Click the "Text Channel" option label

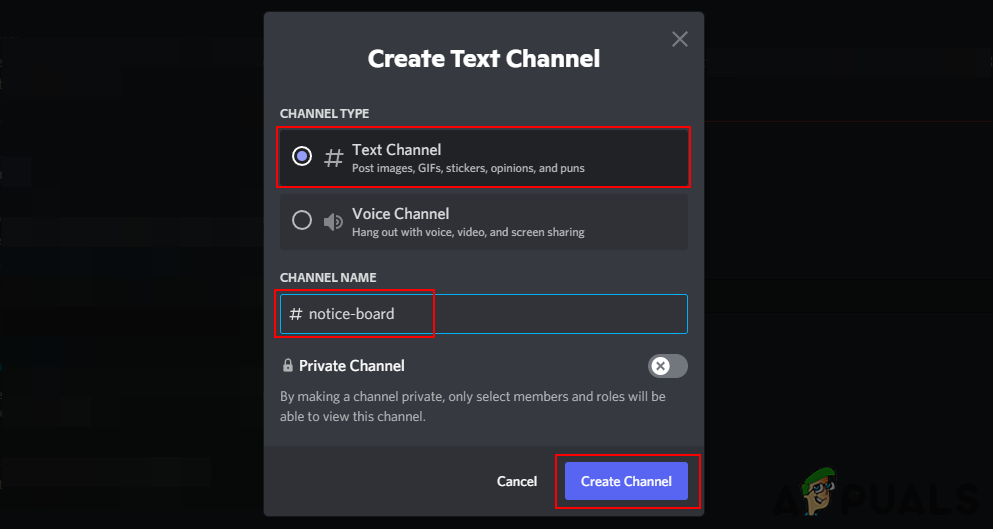tap(396, 150)
